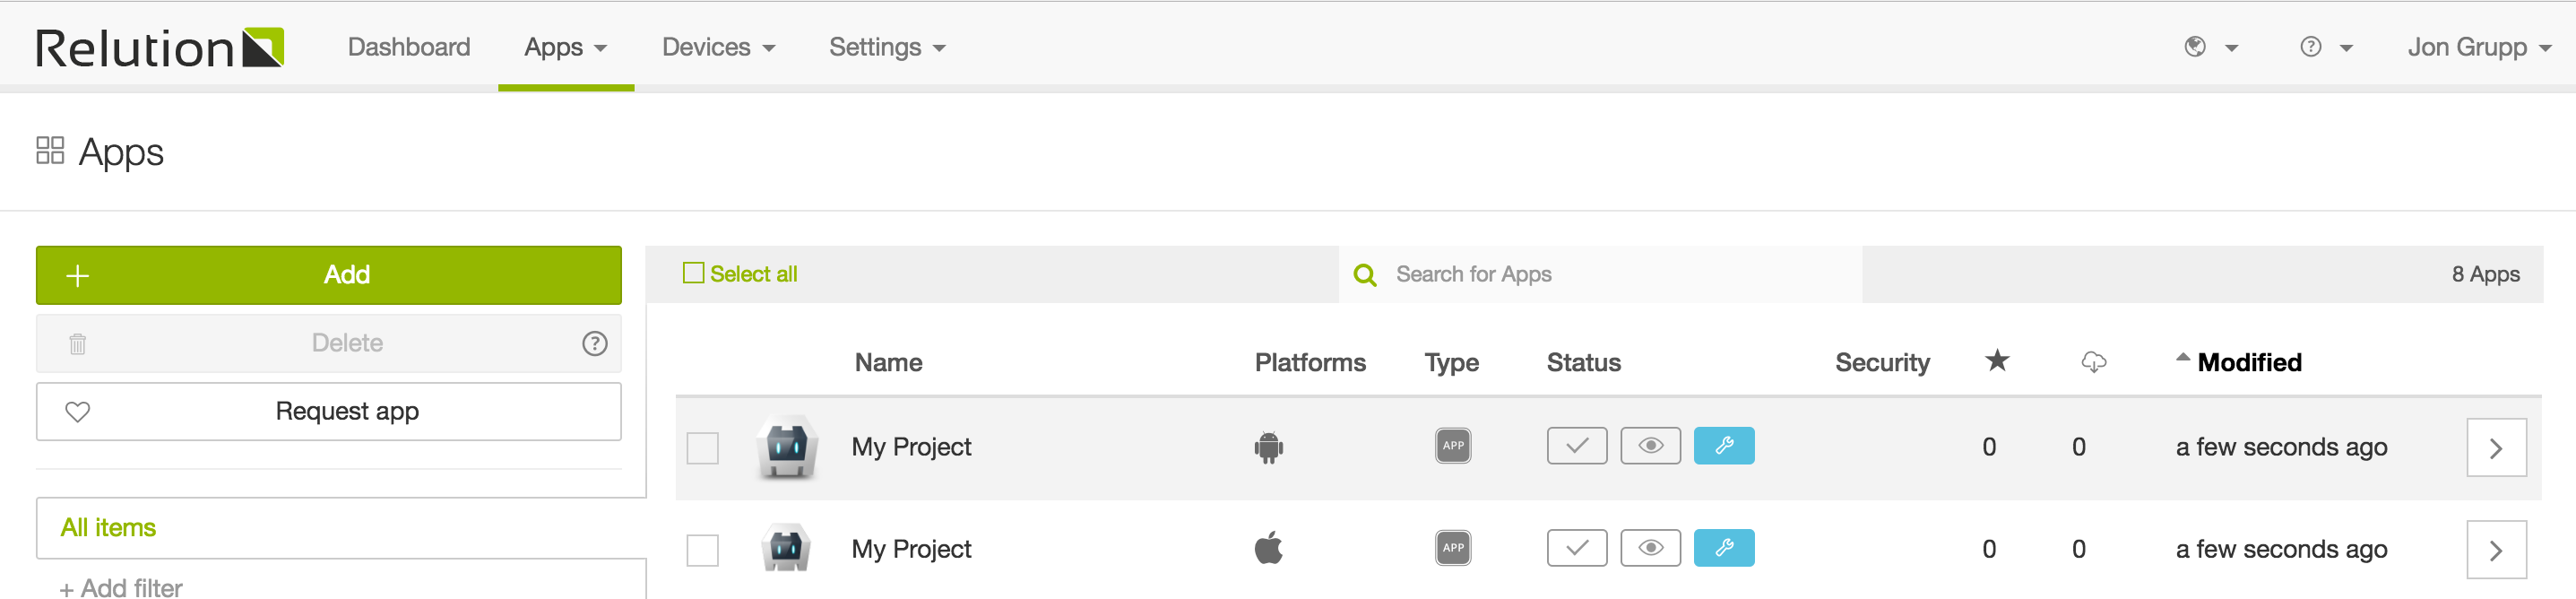This screenshot has width=2576, height=599.
Task: Go to the Dashboard tab
Action: pyautogui.click(x=409, y=47)
